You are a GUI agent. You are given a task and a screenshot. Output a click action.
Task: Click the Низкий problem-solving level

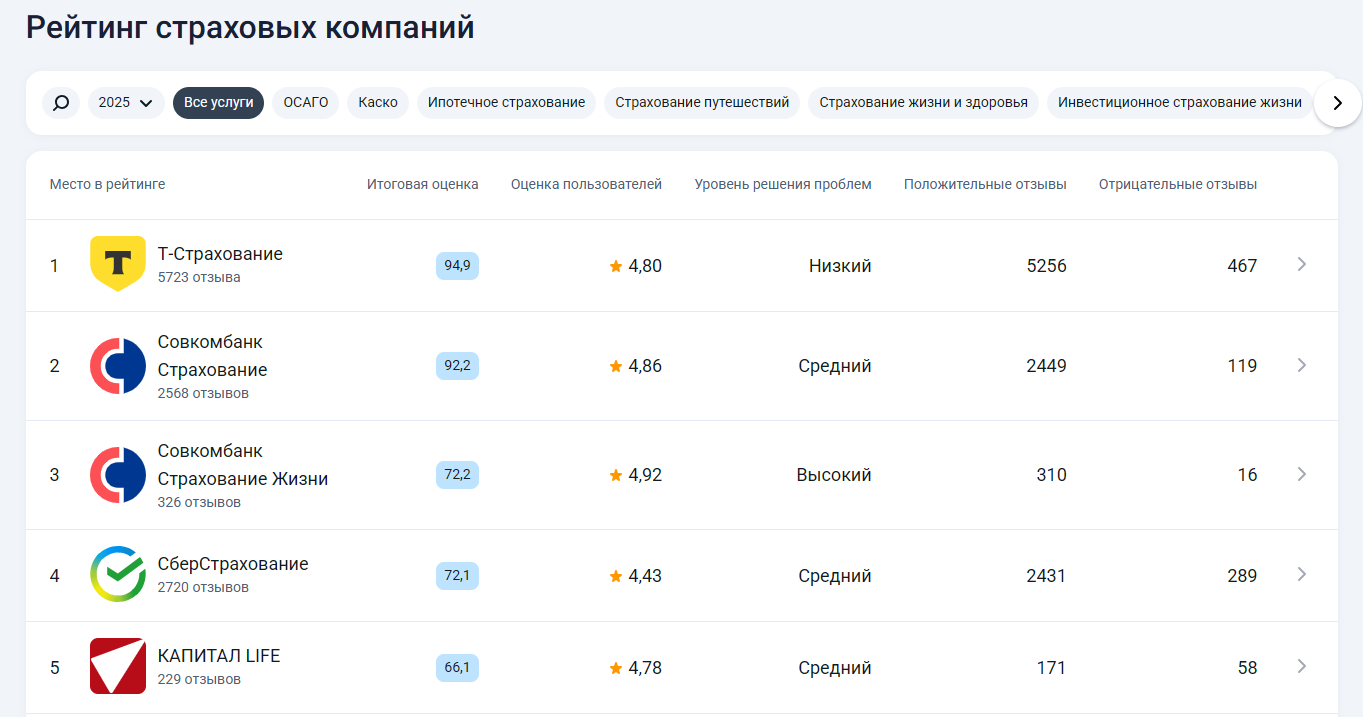[840, 266]
